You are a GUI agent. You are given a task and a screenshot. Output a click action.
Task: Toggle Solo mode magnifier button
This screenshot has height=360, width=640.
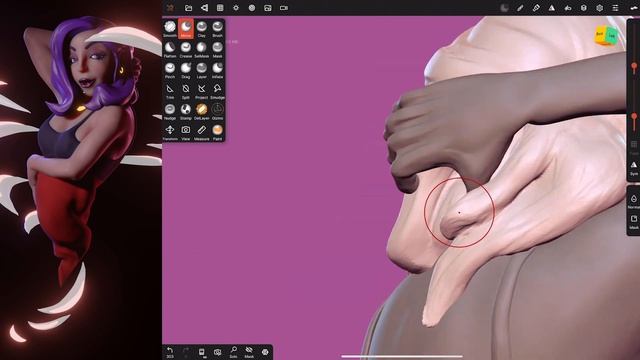tap(233, 352)
